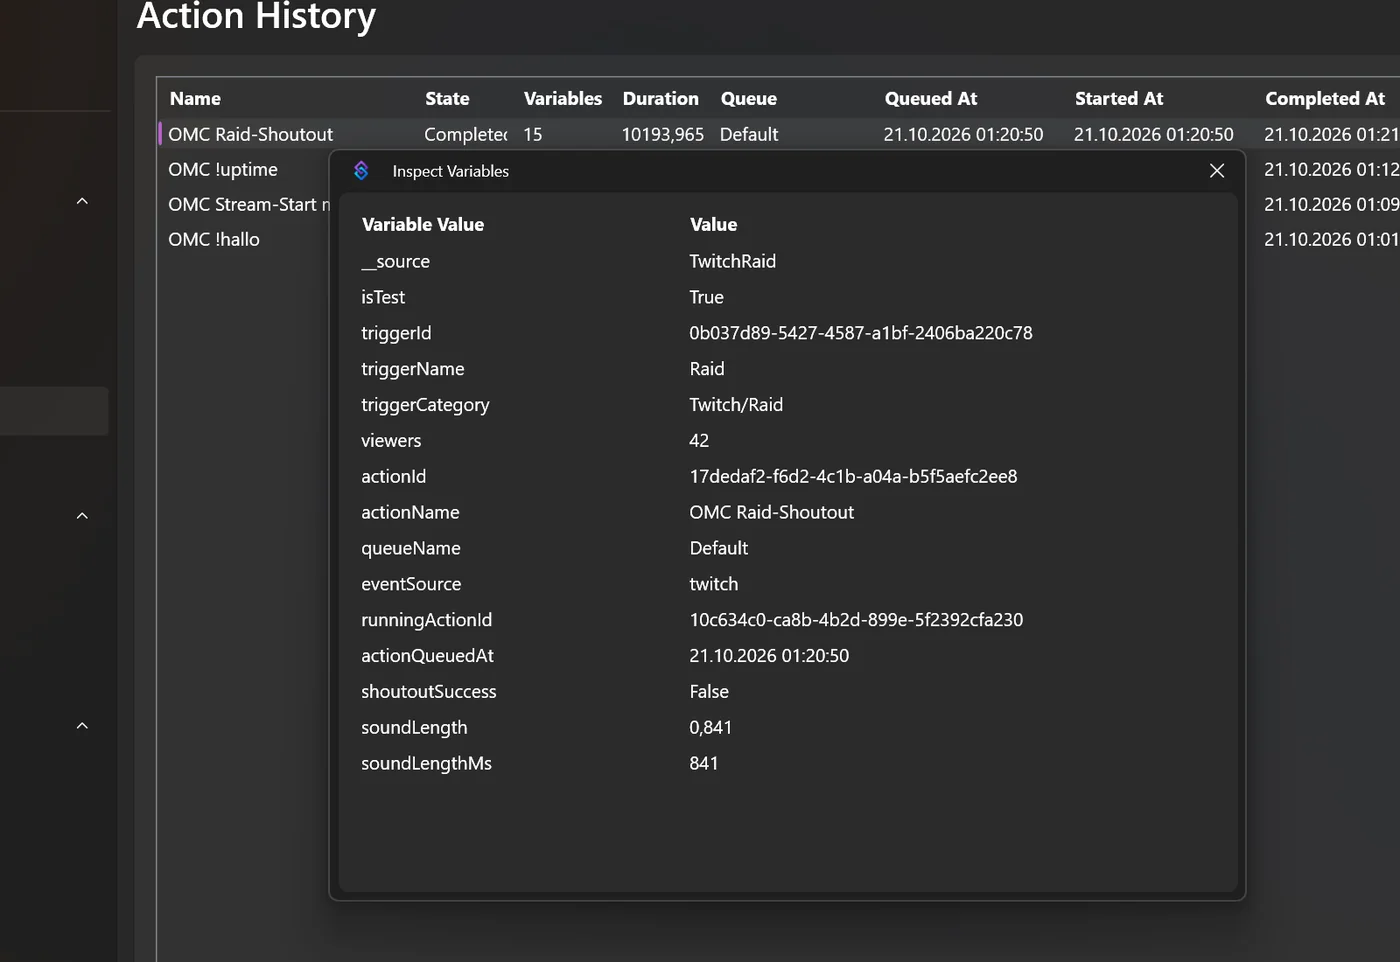This screenshot has width=1400, height=962.
Task: Select the OMC !uptime history row
Action: (x=223, y=169)
